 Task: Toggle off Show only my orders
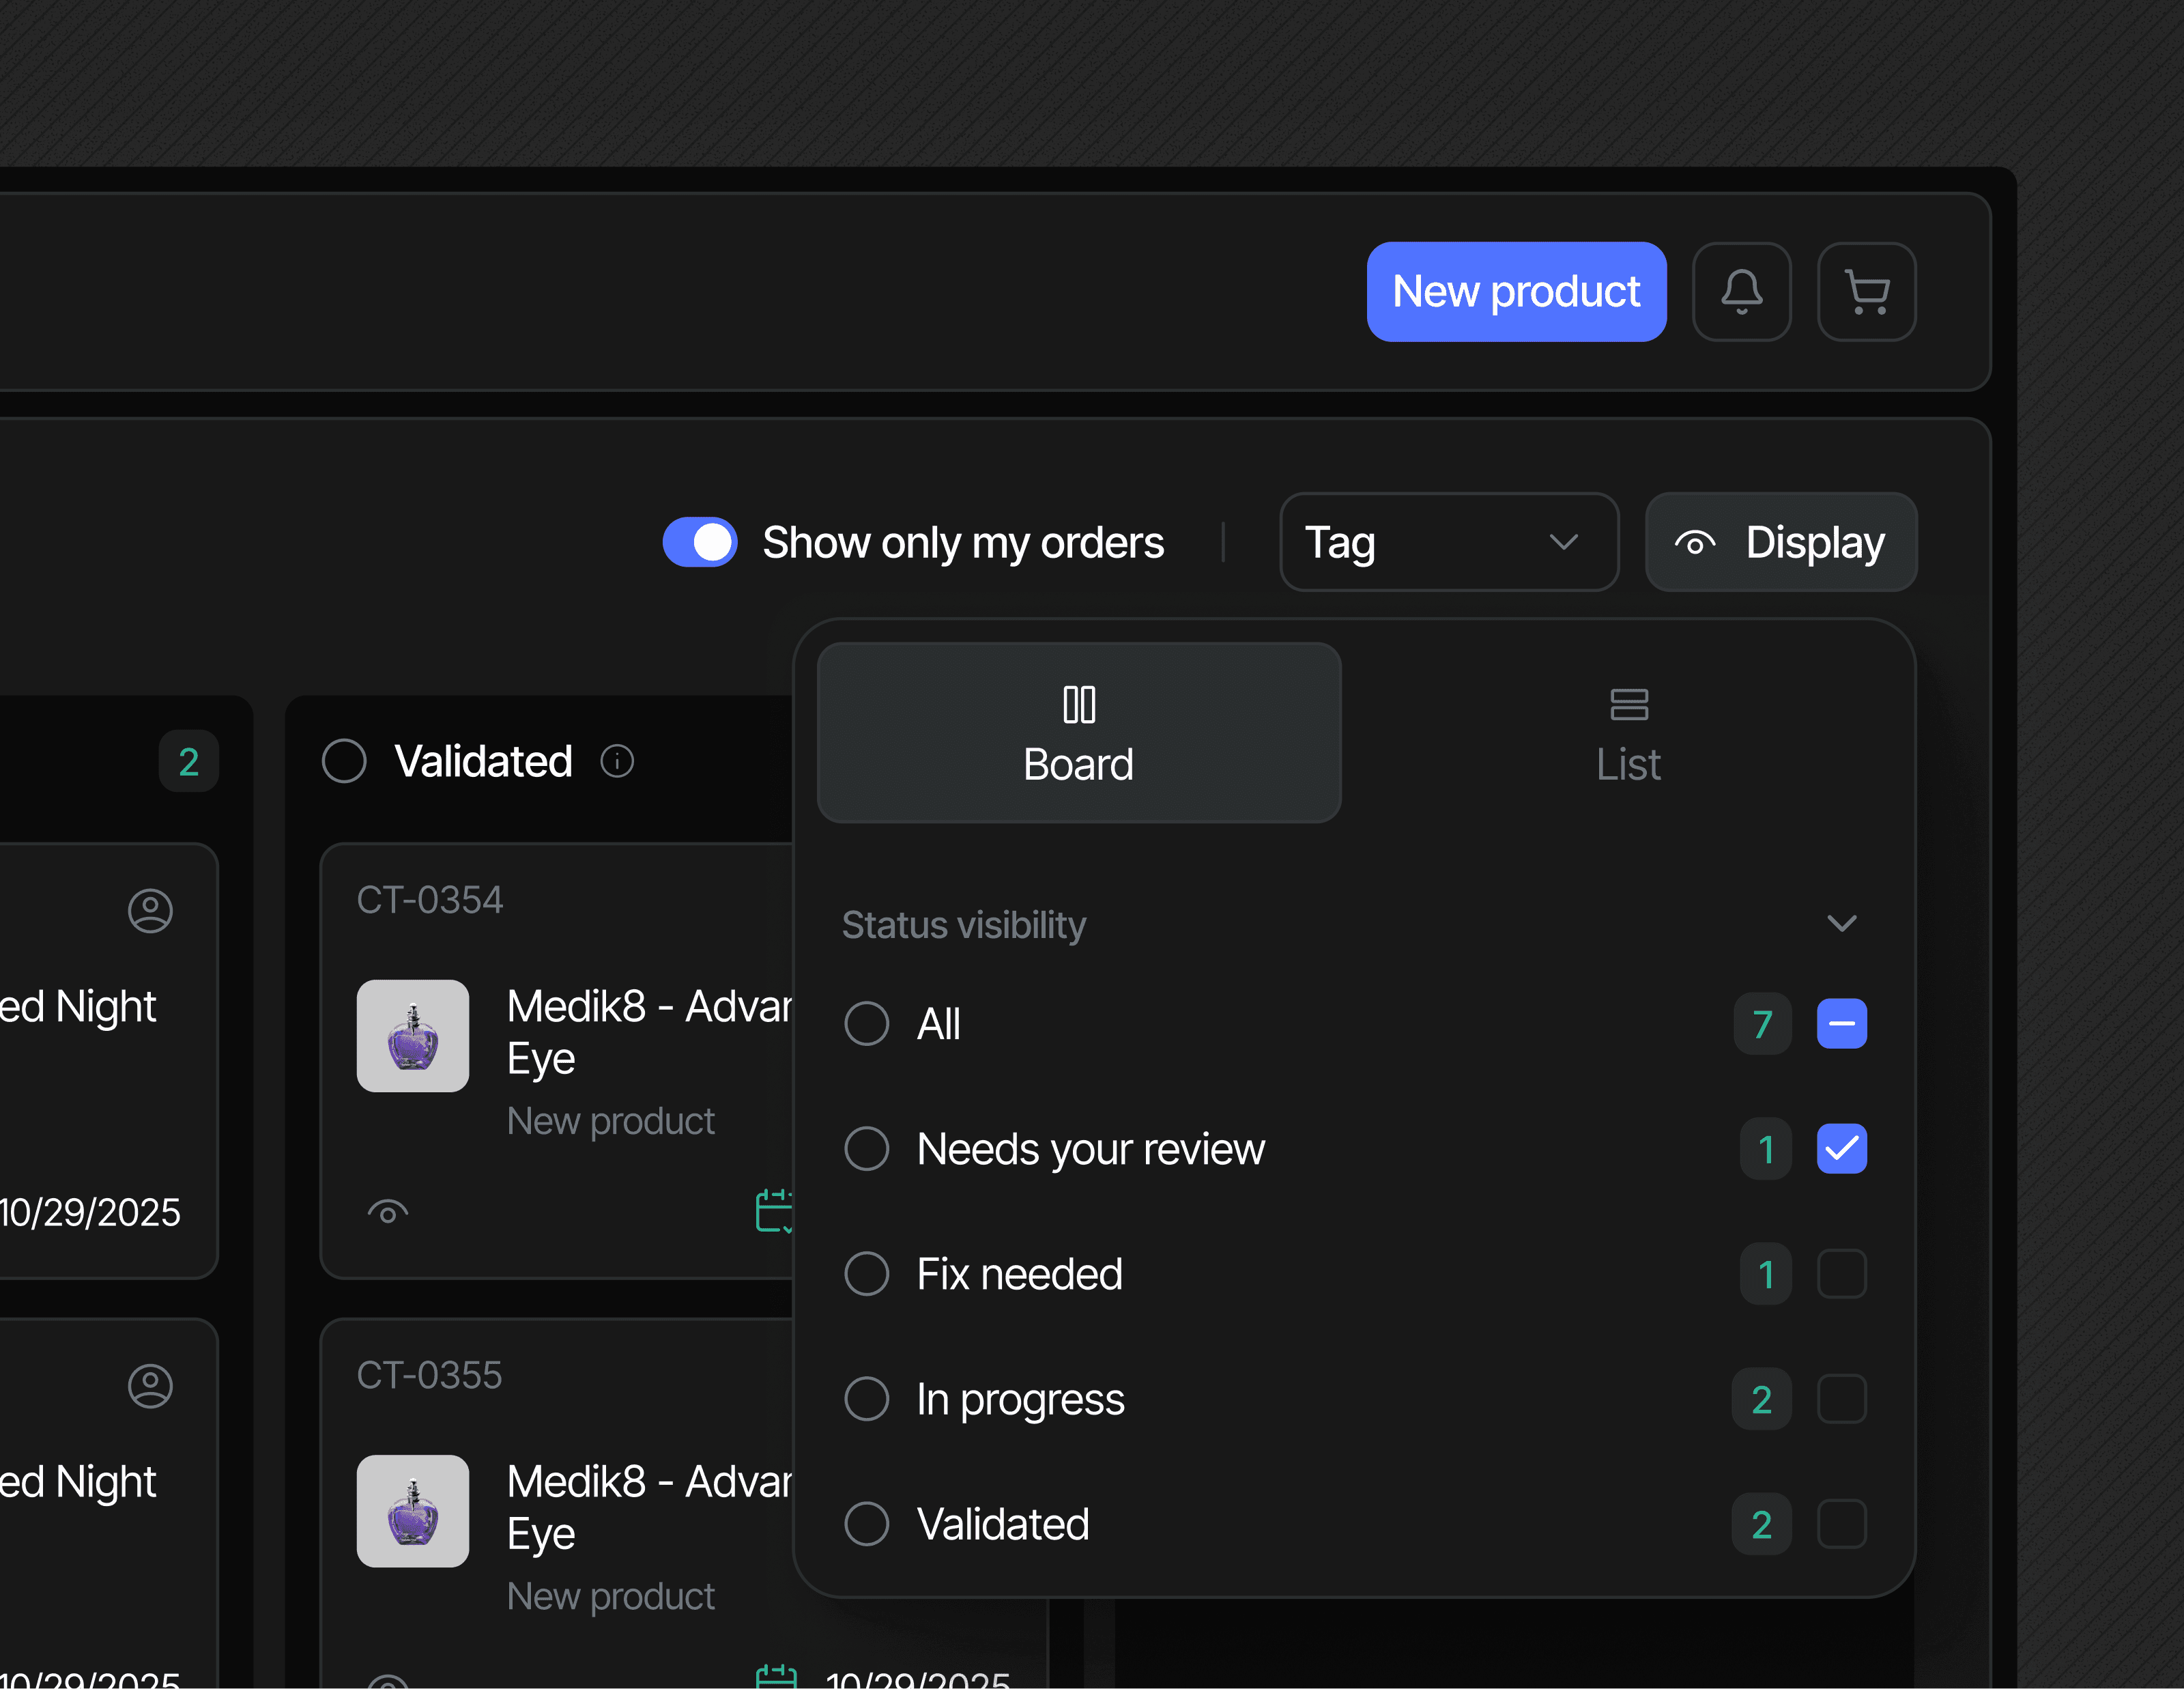(700, 542)
